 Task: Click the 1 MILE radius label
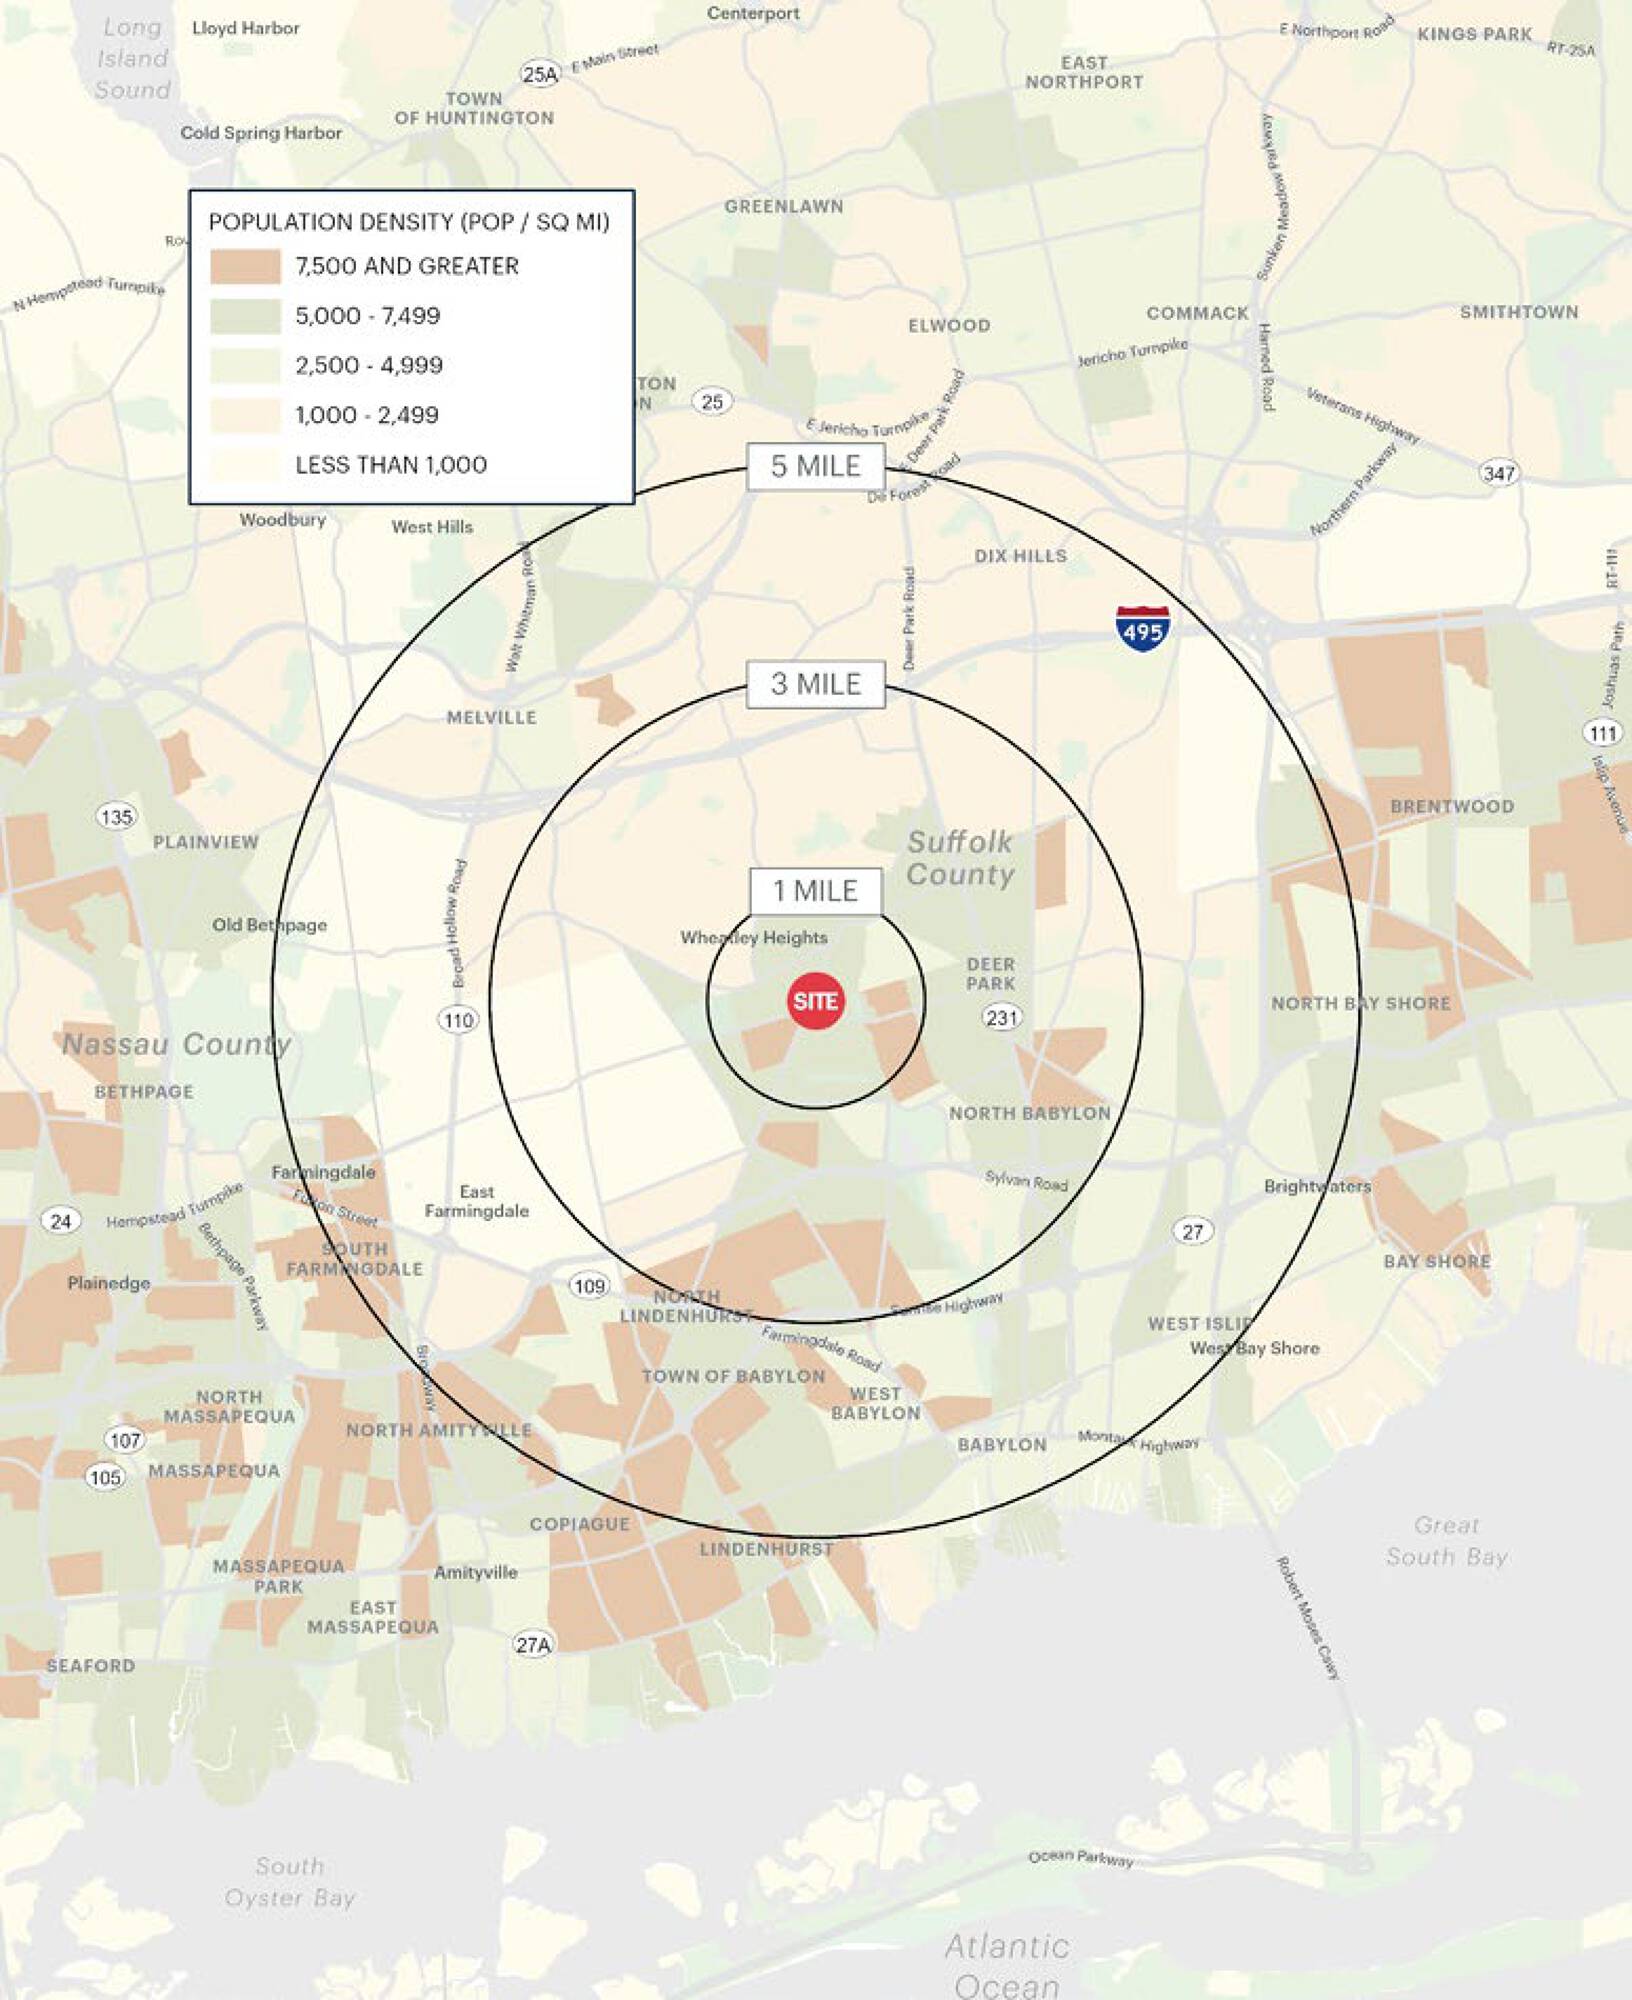click(x=815, y=891)
